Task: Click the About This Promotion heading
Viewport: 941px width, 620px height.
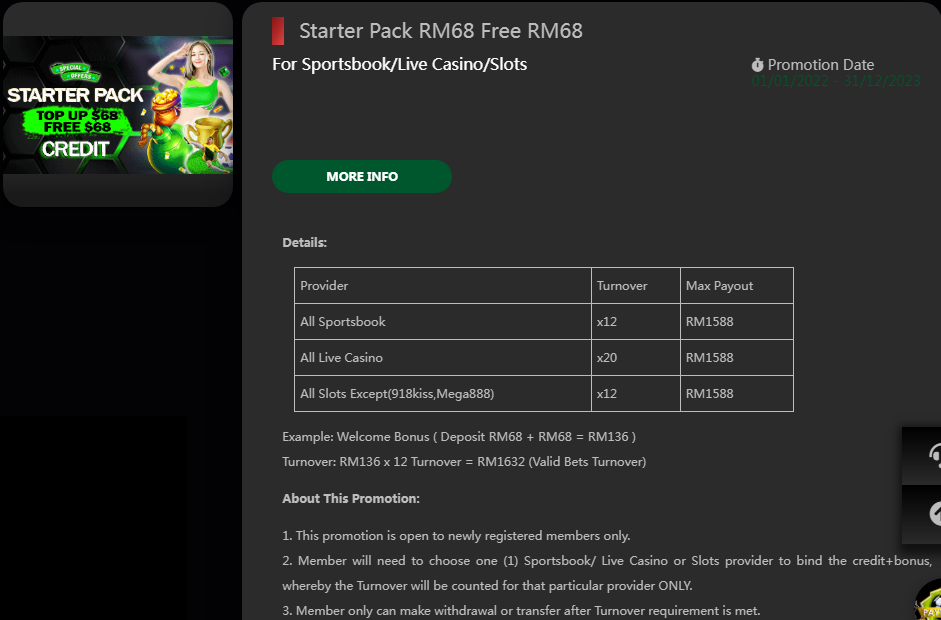Action: [351, 498]
